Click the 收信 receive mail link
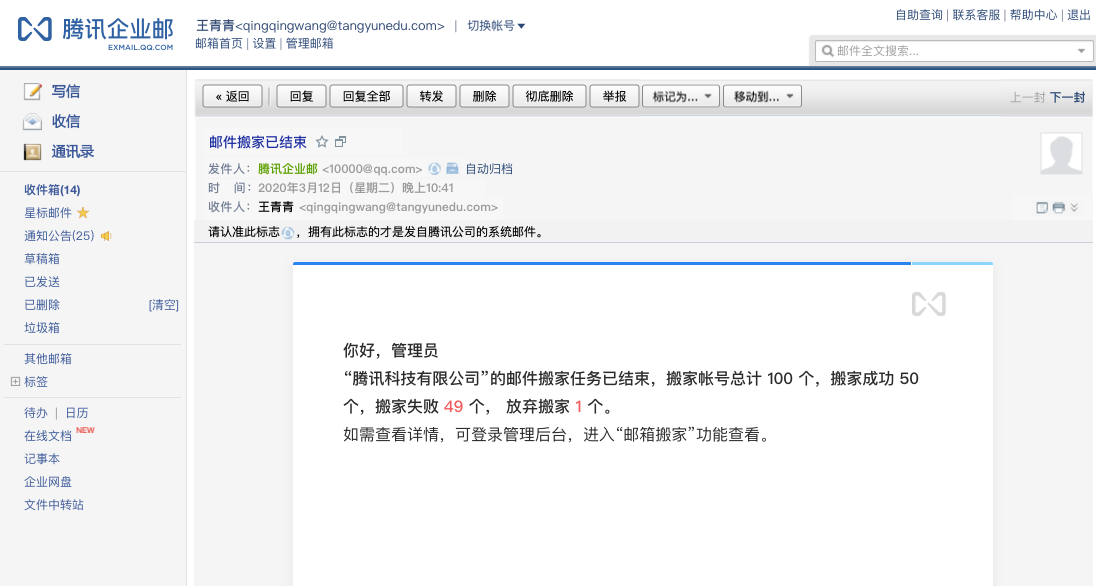Viewport: 1096px width, 586px height. 66,122
